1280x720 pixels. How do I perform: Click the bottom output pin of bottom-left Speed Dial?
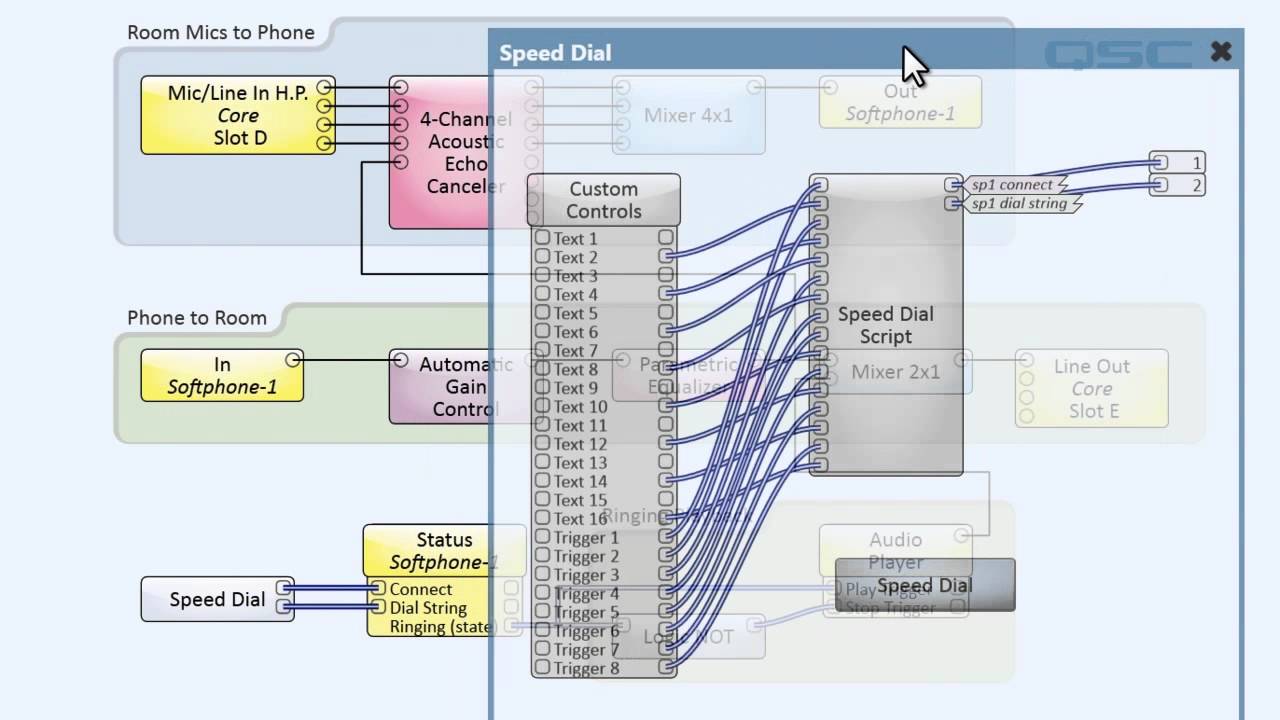click(x=284, y=606)
